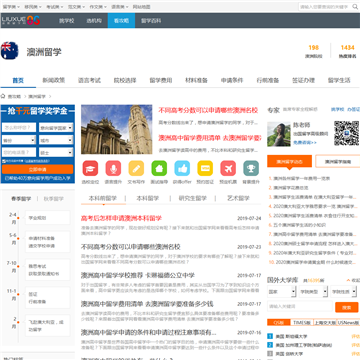
Task: Click the orange 立即申请 button
Action: [x=38, y=169]
